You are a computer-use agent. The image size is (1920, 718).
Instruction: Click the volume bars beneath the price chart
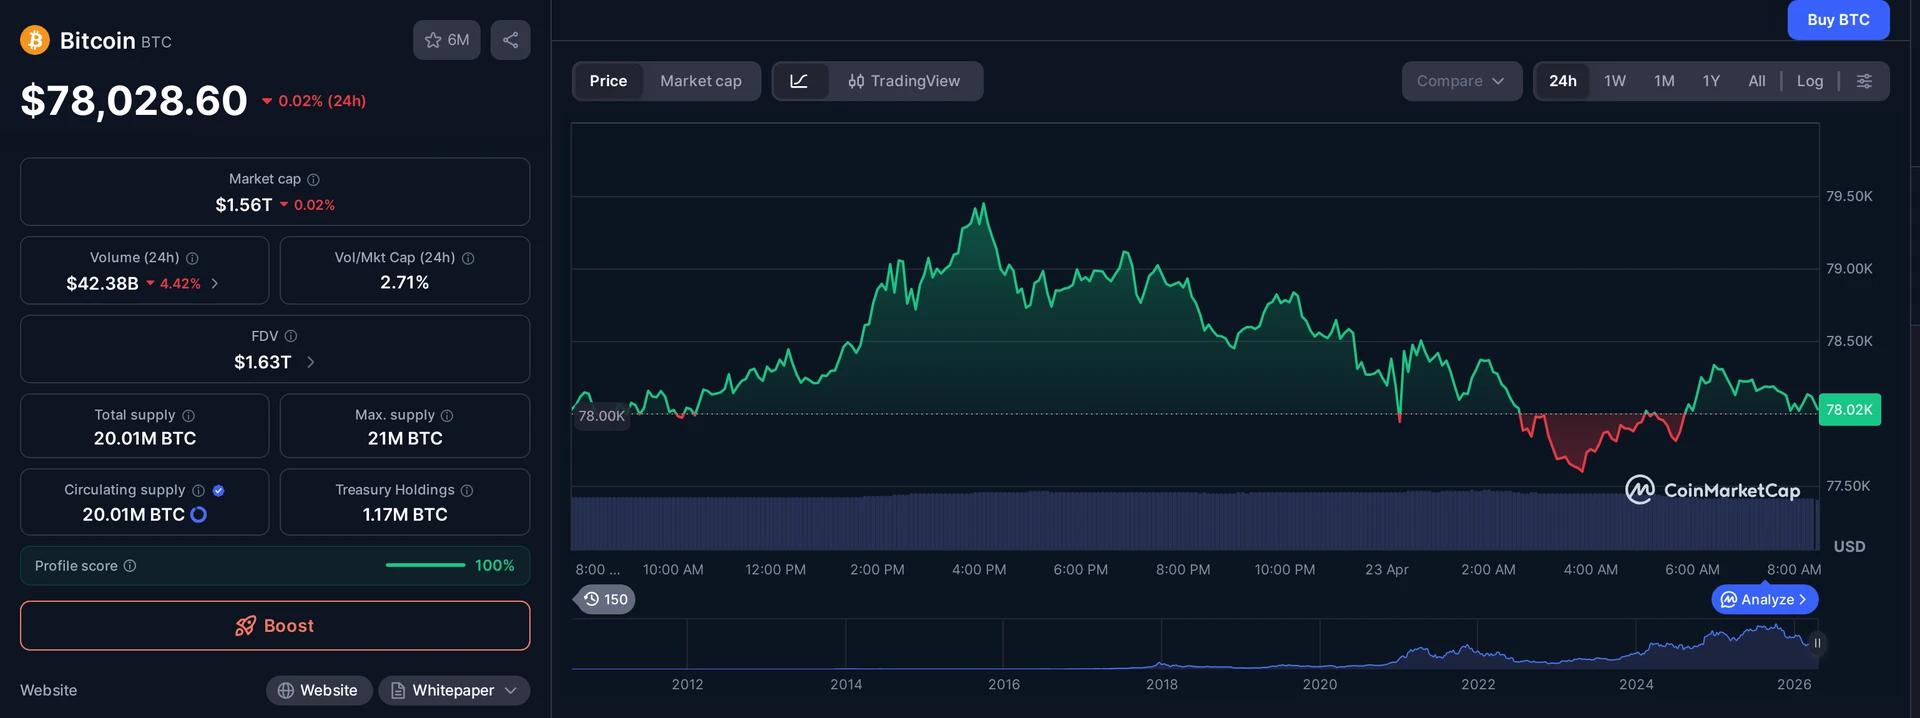1195,520
